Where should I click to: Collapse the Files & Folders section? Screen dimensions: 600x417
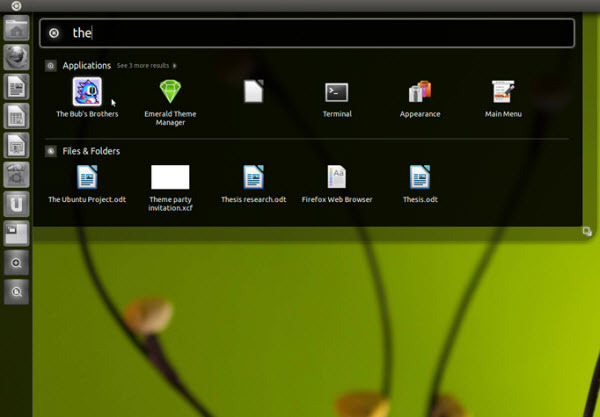click(x=51, y=151)
